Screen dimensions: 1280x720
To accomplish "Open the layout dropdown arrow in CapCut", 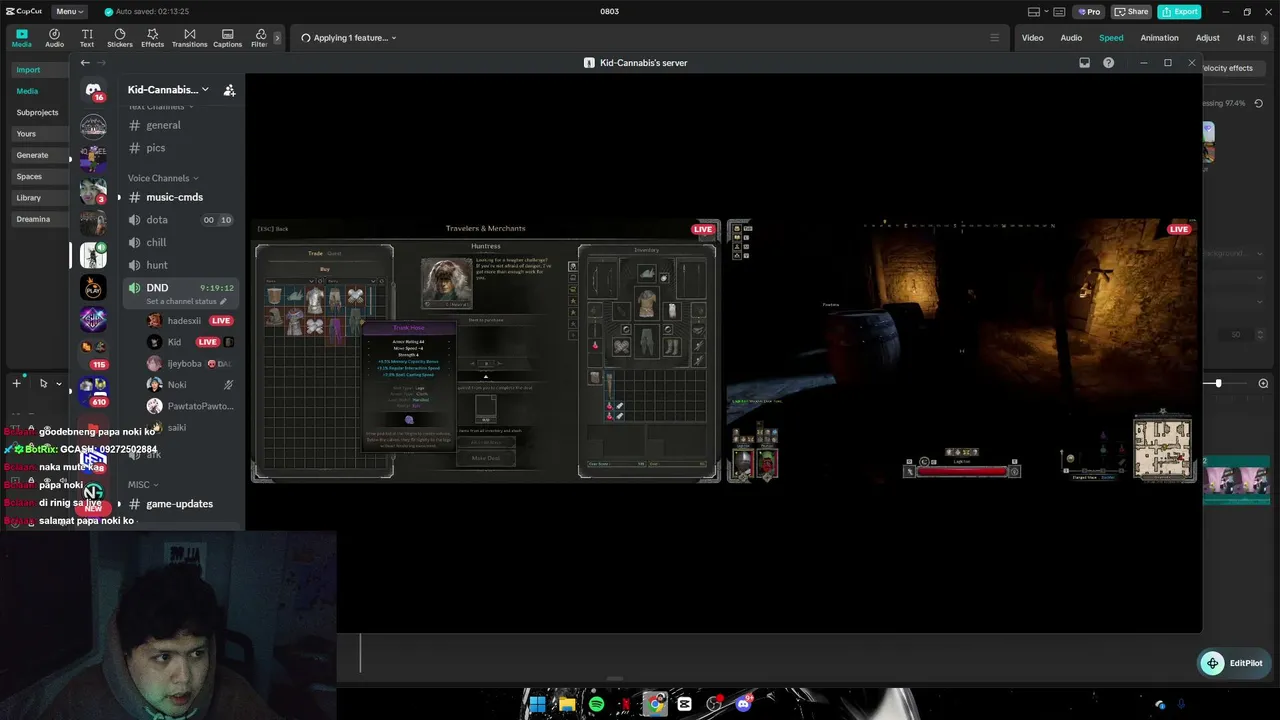I will point(1046,11).
